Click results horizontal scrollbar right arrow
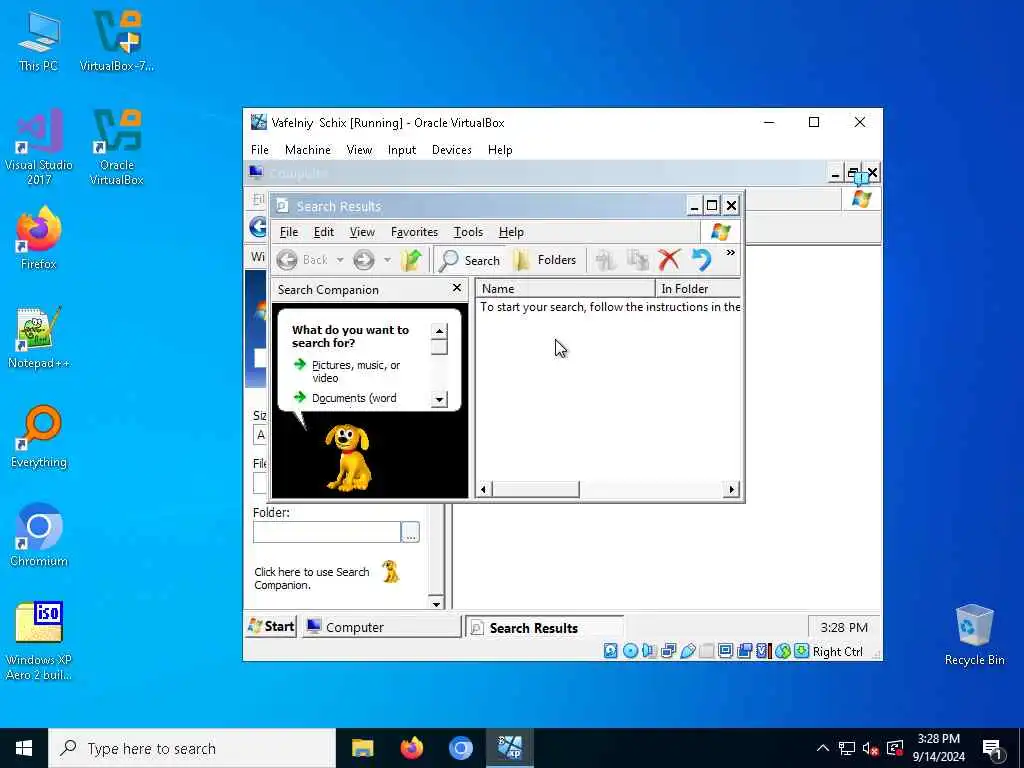 click(x=732, y=489)
